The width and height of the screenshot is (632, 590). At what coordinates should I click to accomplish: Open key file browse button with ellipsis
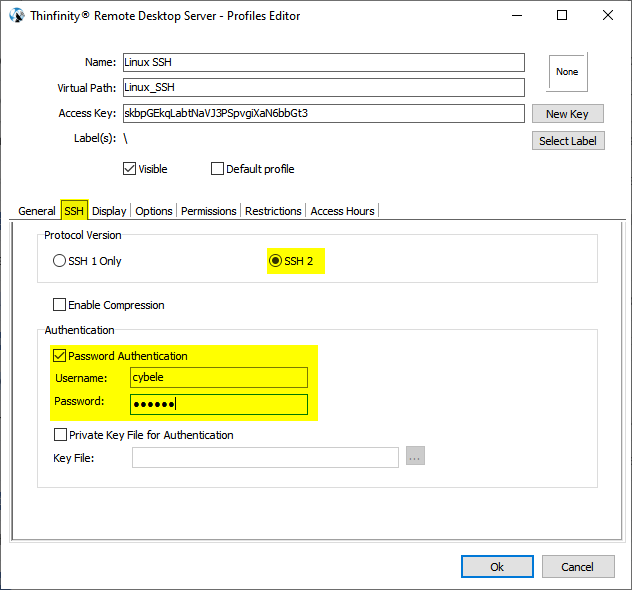tap(415, 456)
